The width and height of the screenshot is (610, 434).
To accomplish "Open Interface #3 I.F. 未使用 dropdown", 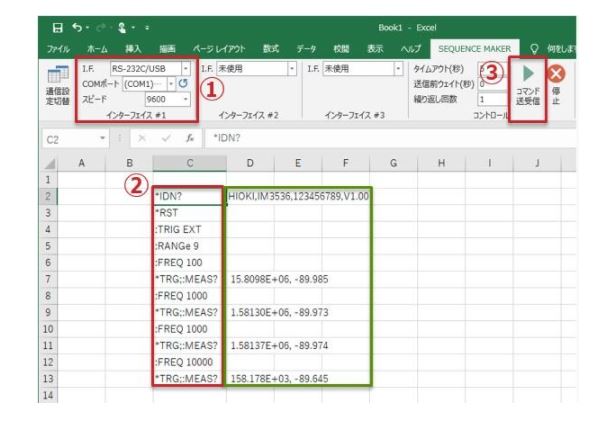I will 398,69.
